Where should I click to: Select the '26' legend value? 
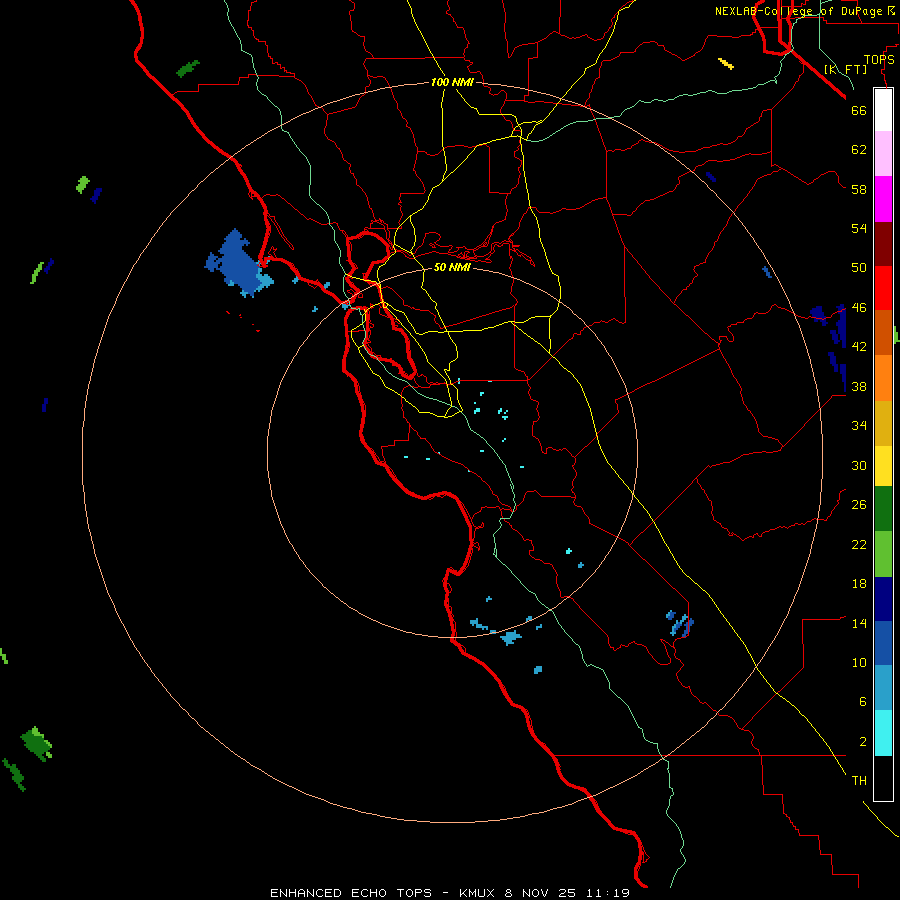(859, 505)
